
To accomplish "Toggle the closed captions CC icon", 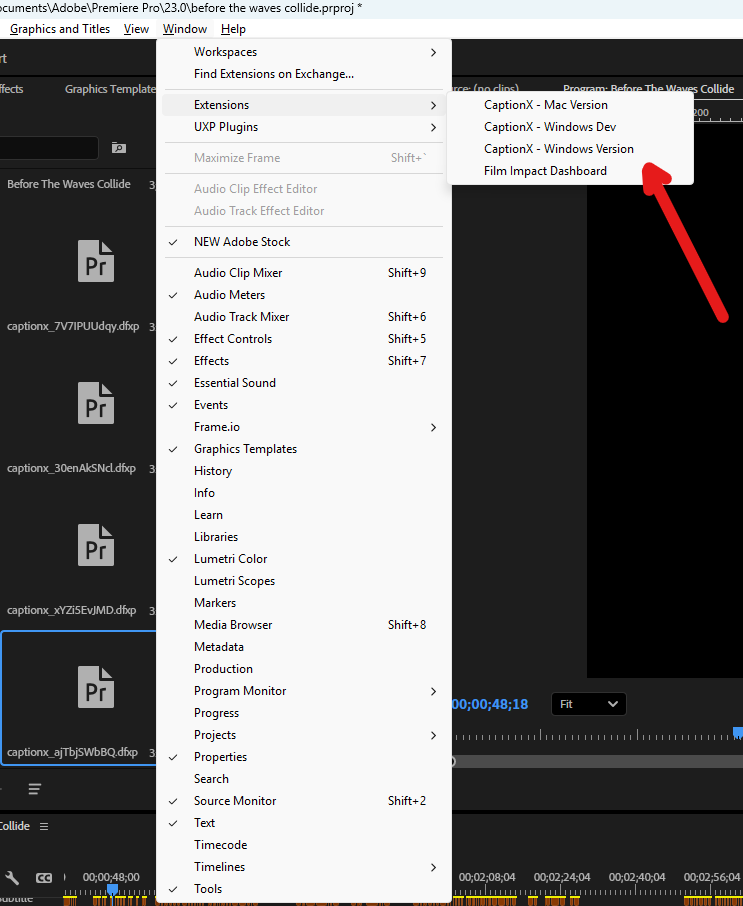I will (x=44, y=878).
